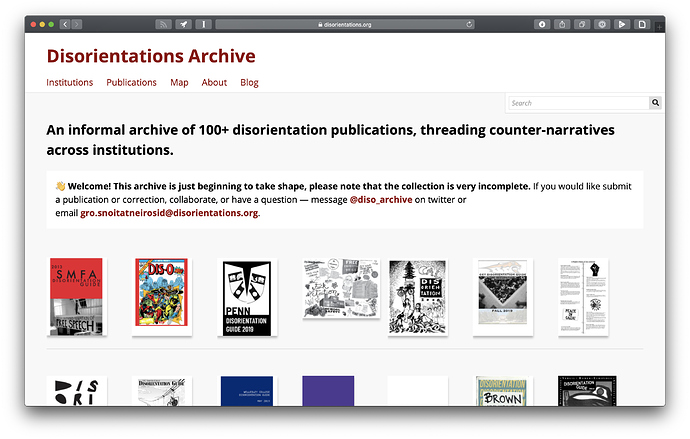Open the Blog nav item

[249, 82]
